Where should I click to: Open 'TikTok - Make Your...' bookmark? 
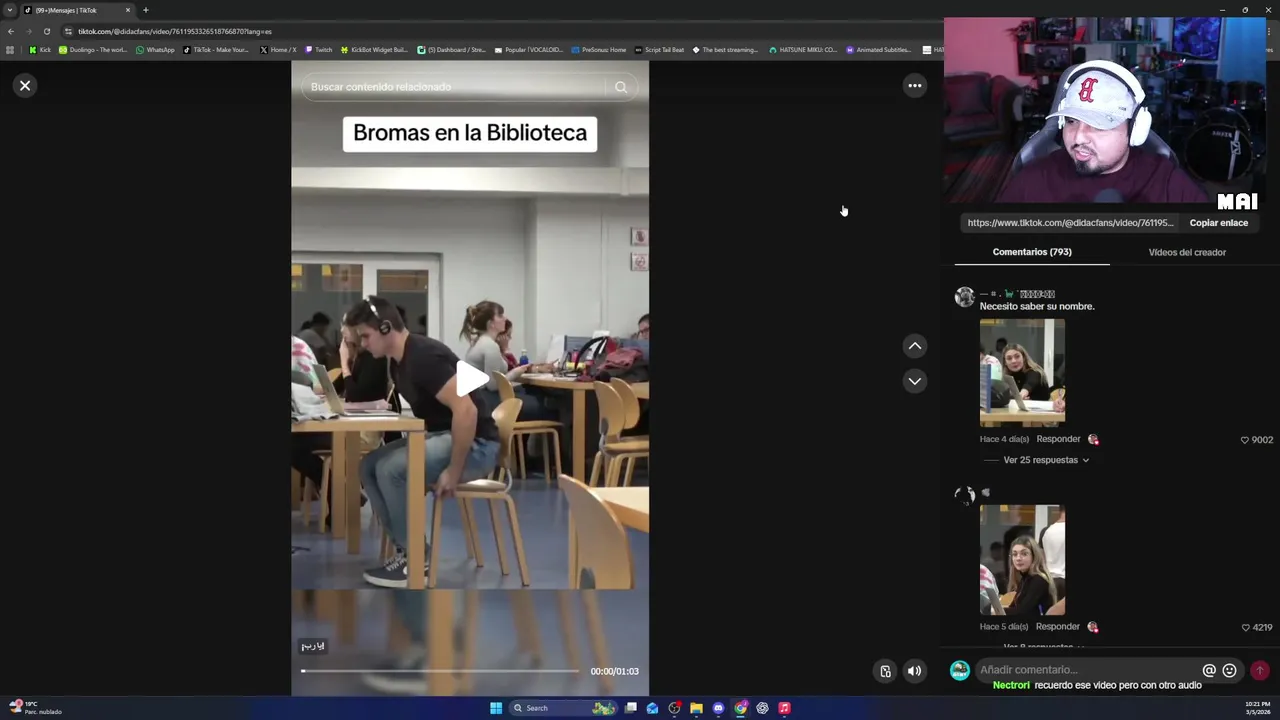point(216,50)
